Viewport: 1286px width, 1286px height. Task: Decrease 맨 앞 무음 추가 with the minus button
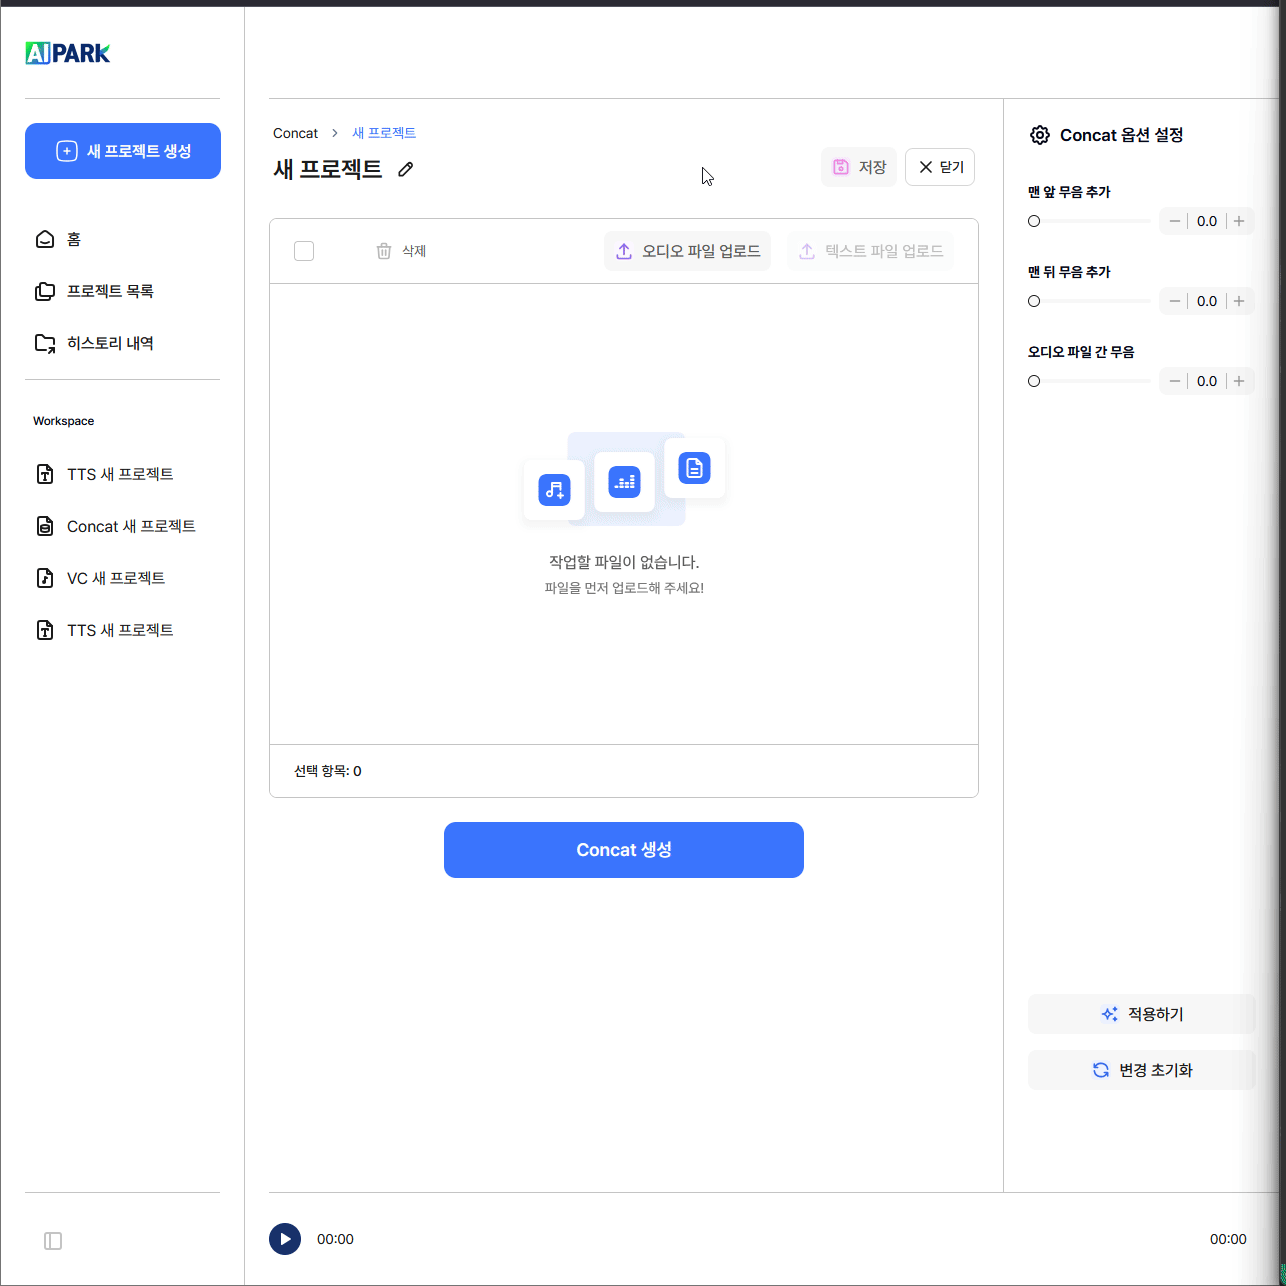(1175, 221)
